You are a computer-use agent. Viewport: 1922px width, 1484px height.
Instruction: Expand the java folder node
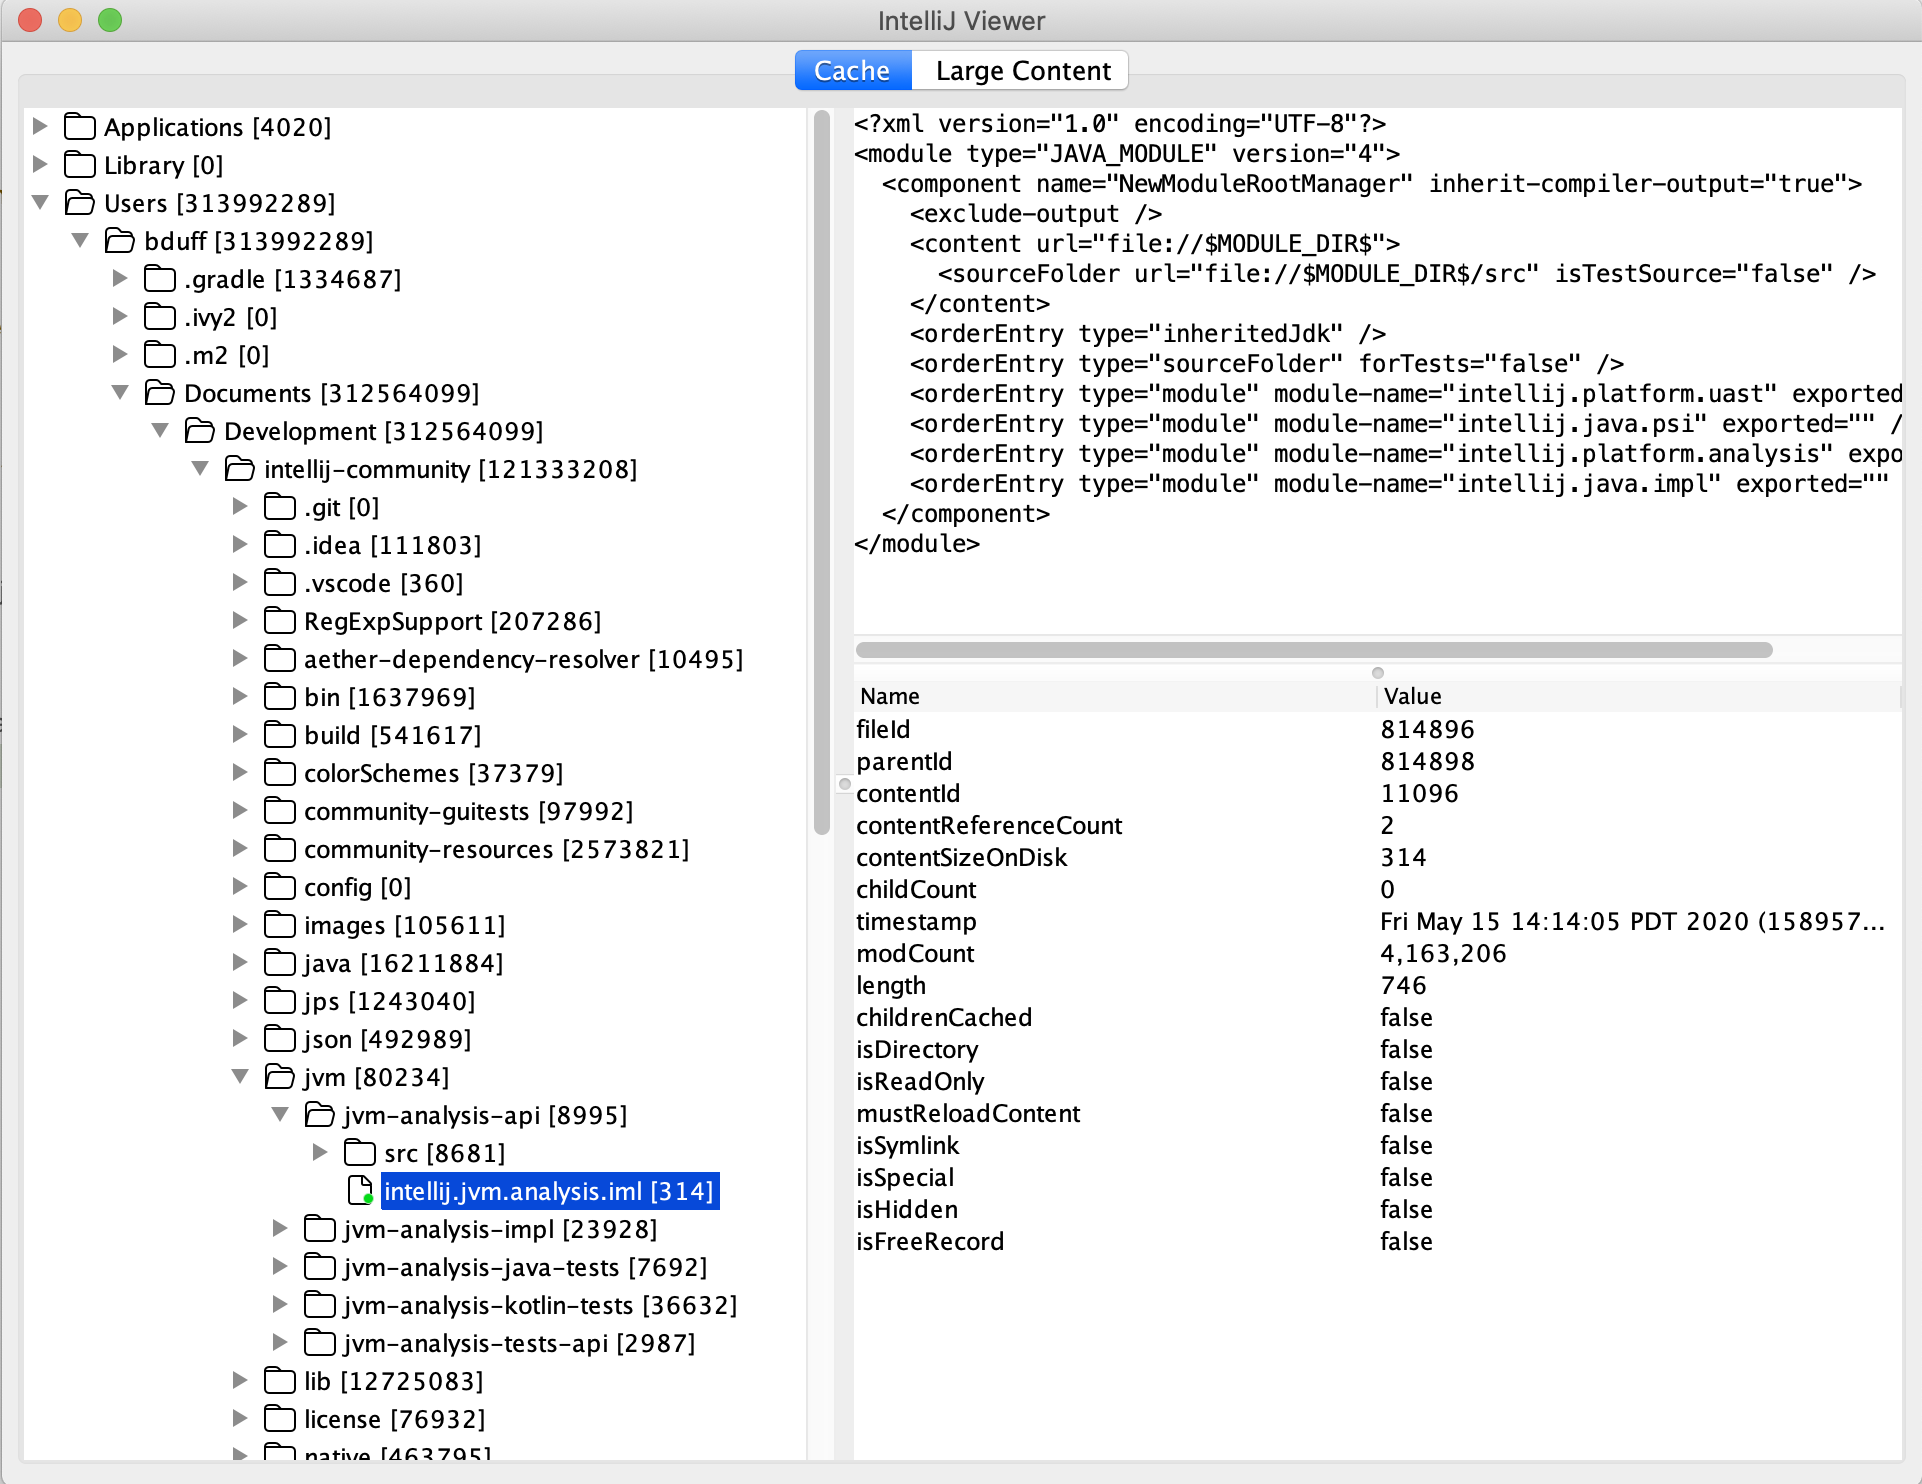[240, 962]
